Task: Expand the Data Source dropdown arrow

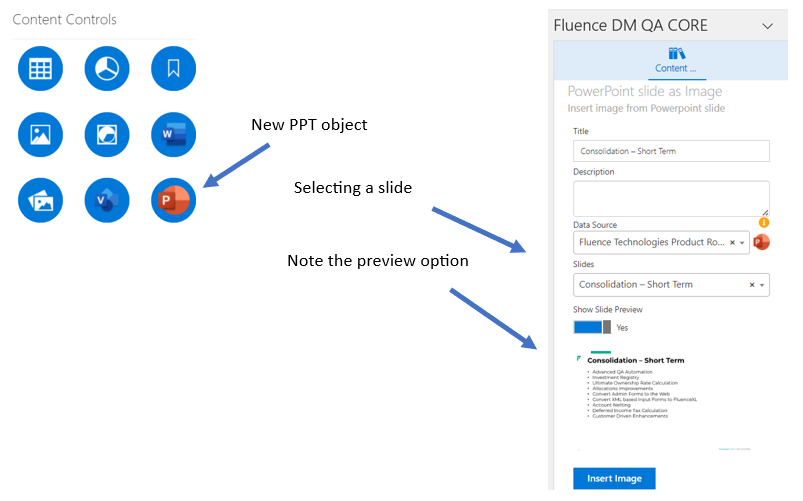Action: pyautogui.click(x=742, y=243)
